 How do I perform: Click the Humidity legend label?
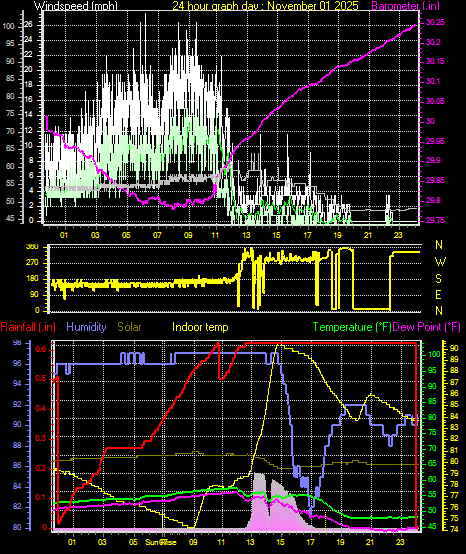pos(86,327)
